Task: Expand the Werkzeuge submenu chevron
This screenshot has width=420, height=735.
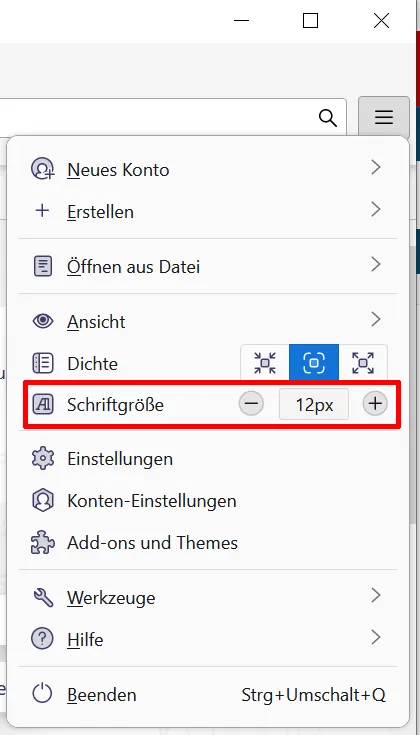Action: [375, 596]
